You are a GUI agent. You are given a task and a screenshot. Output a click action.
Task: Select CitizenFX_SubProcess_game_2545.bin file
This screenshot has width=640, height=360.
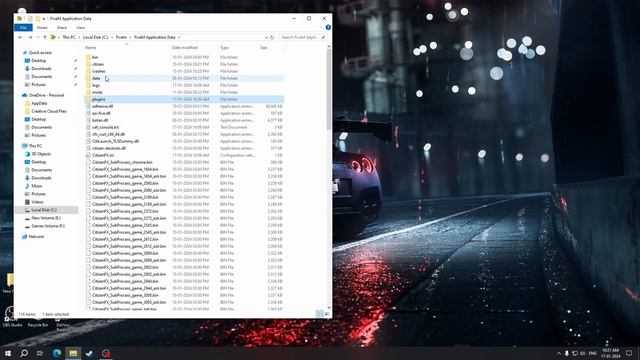click(x=125, y=225)
